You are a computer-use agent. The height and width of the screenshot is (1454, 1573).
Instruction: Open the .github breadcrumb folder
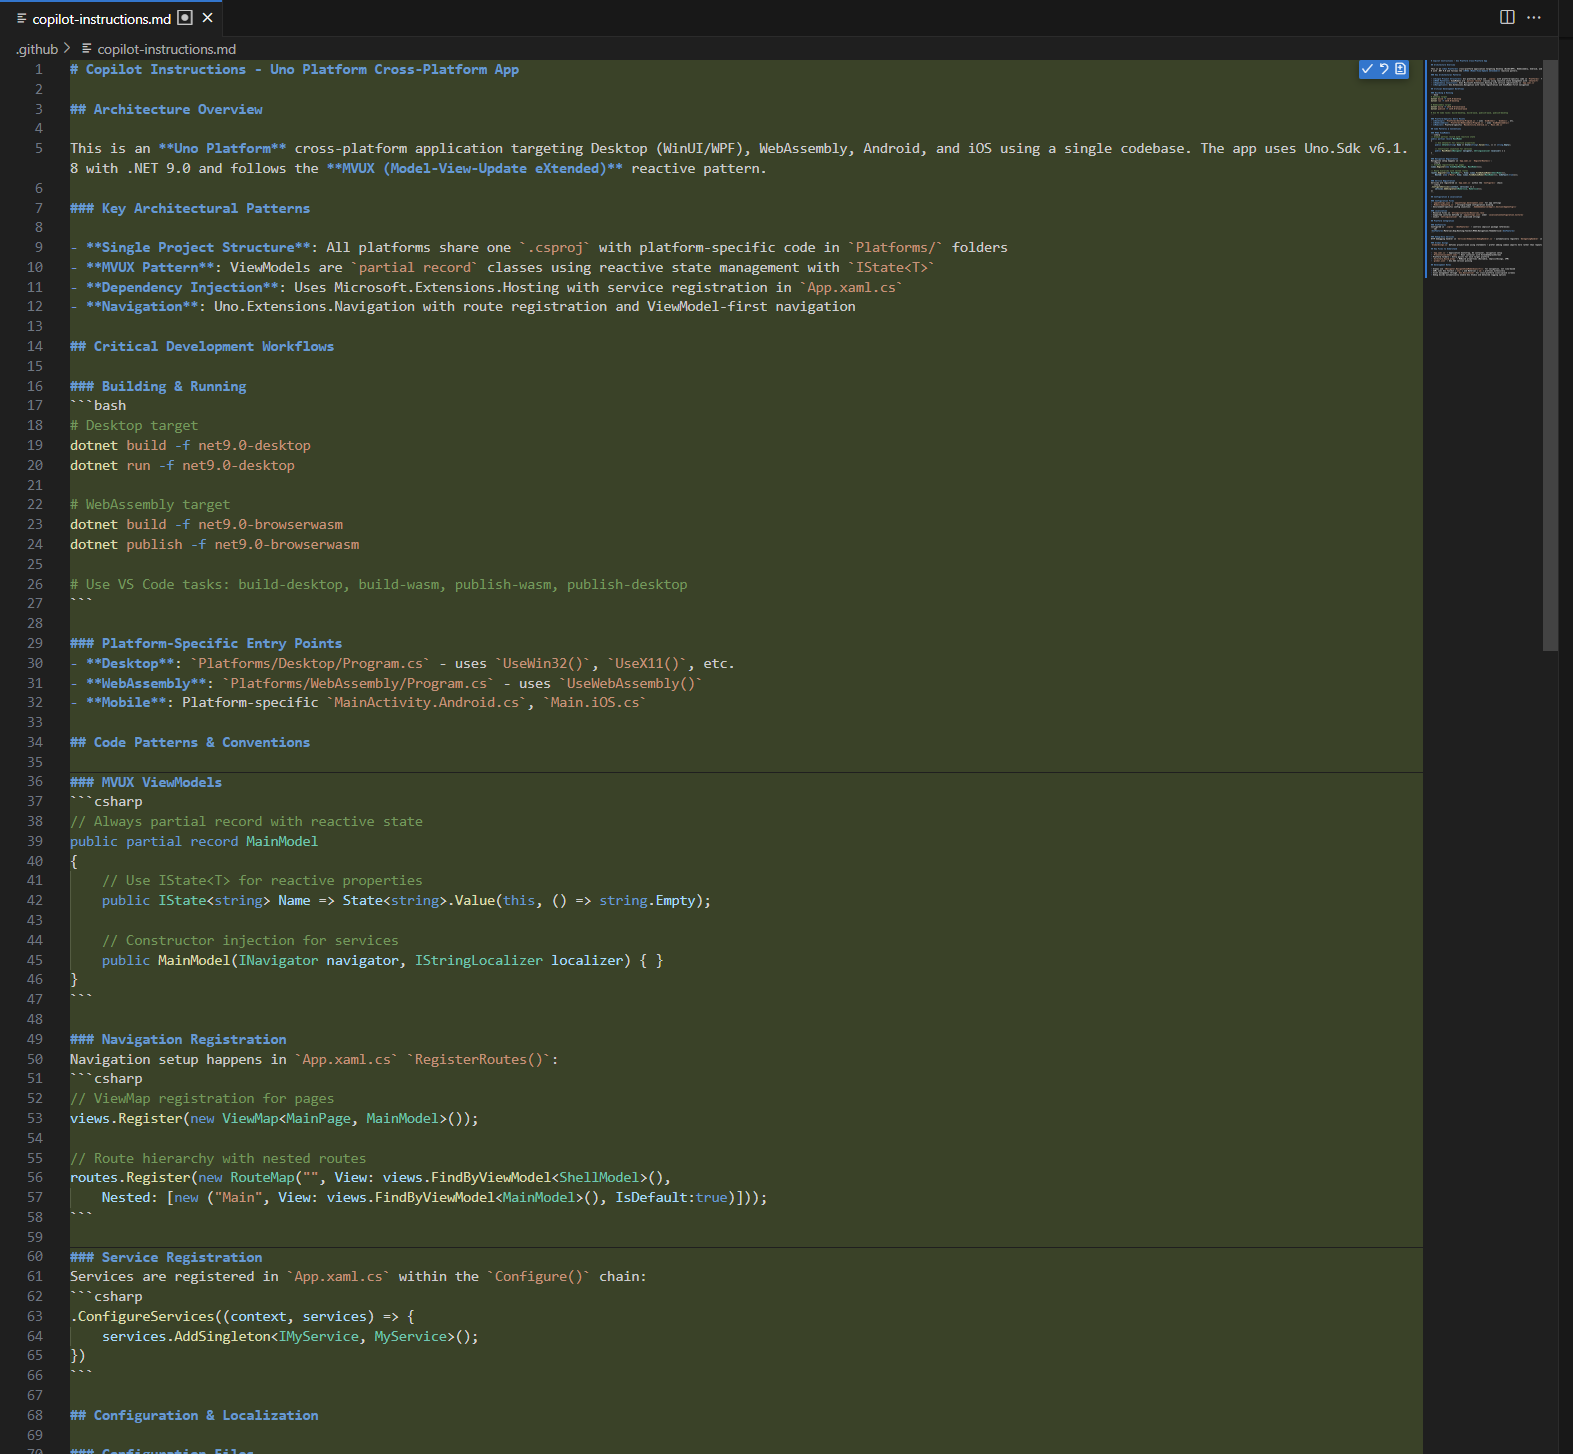click(37, 49)
